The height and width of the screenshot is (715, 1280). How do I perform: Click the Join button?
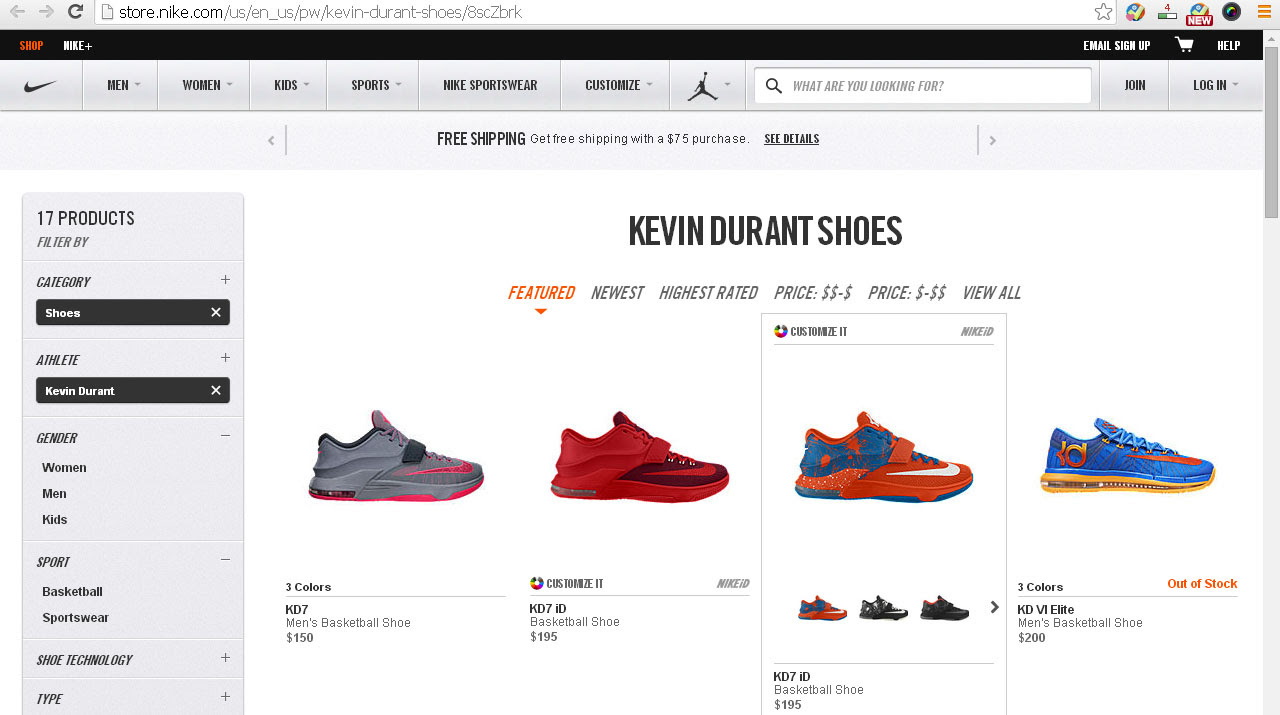[1134, 85]
